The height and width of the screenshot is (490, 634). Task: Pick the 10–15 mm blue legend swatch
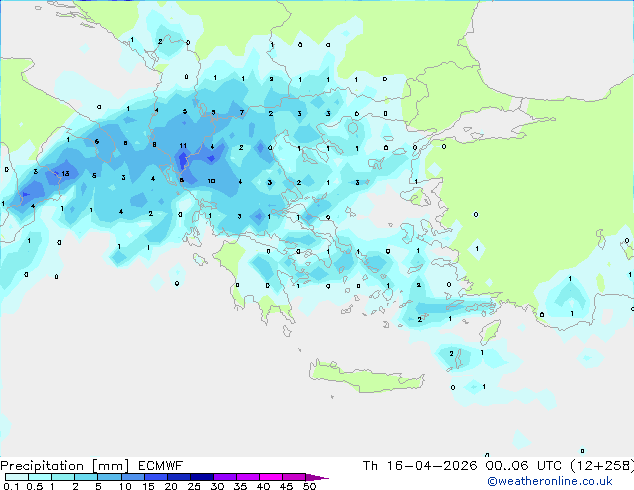(132, 477)
